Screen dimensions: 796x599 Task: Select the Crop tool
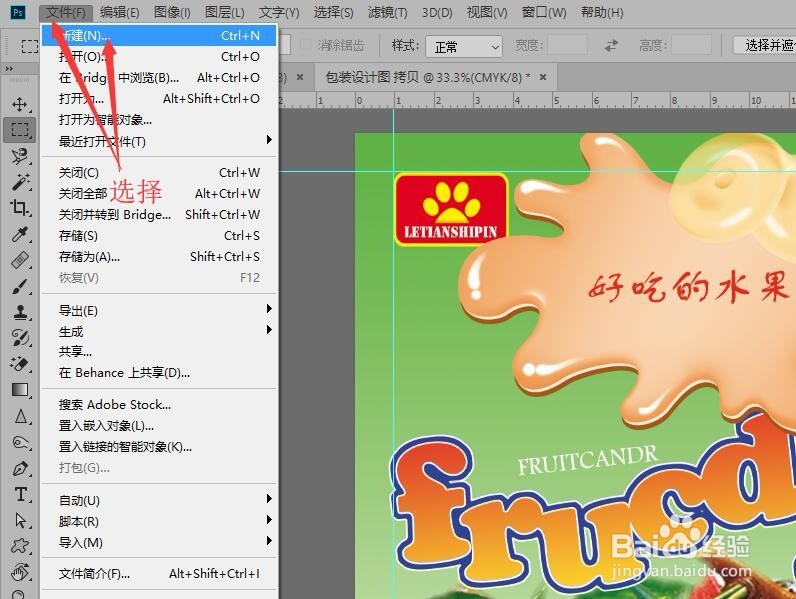click(x=20, y=208)
